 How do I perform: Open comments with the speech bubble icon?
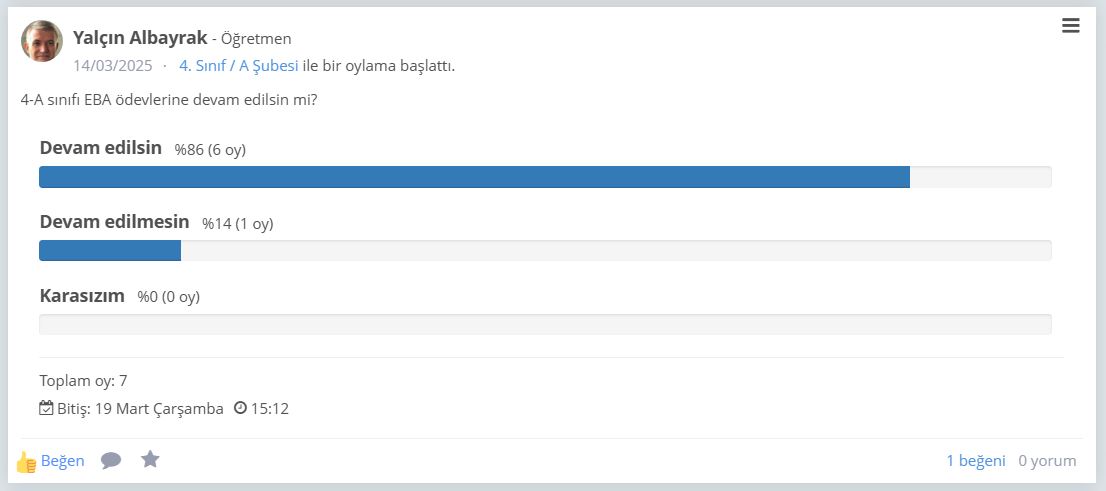click(111, 461)
